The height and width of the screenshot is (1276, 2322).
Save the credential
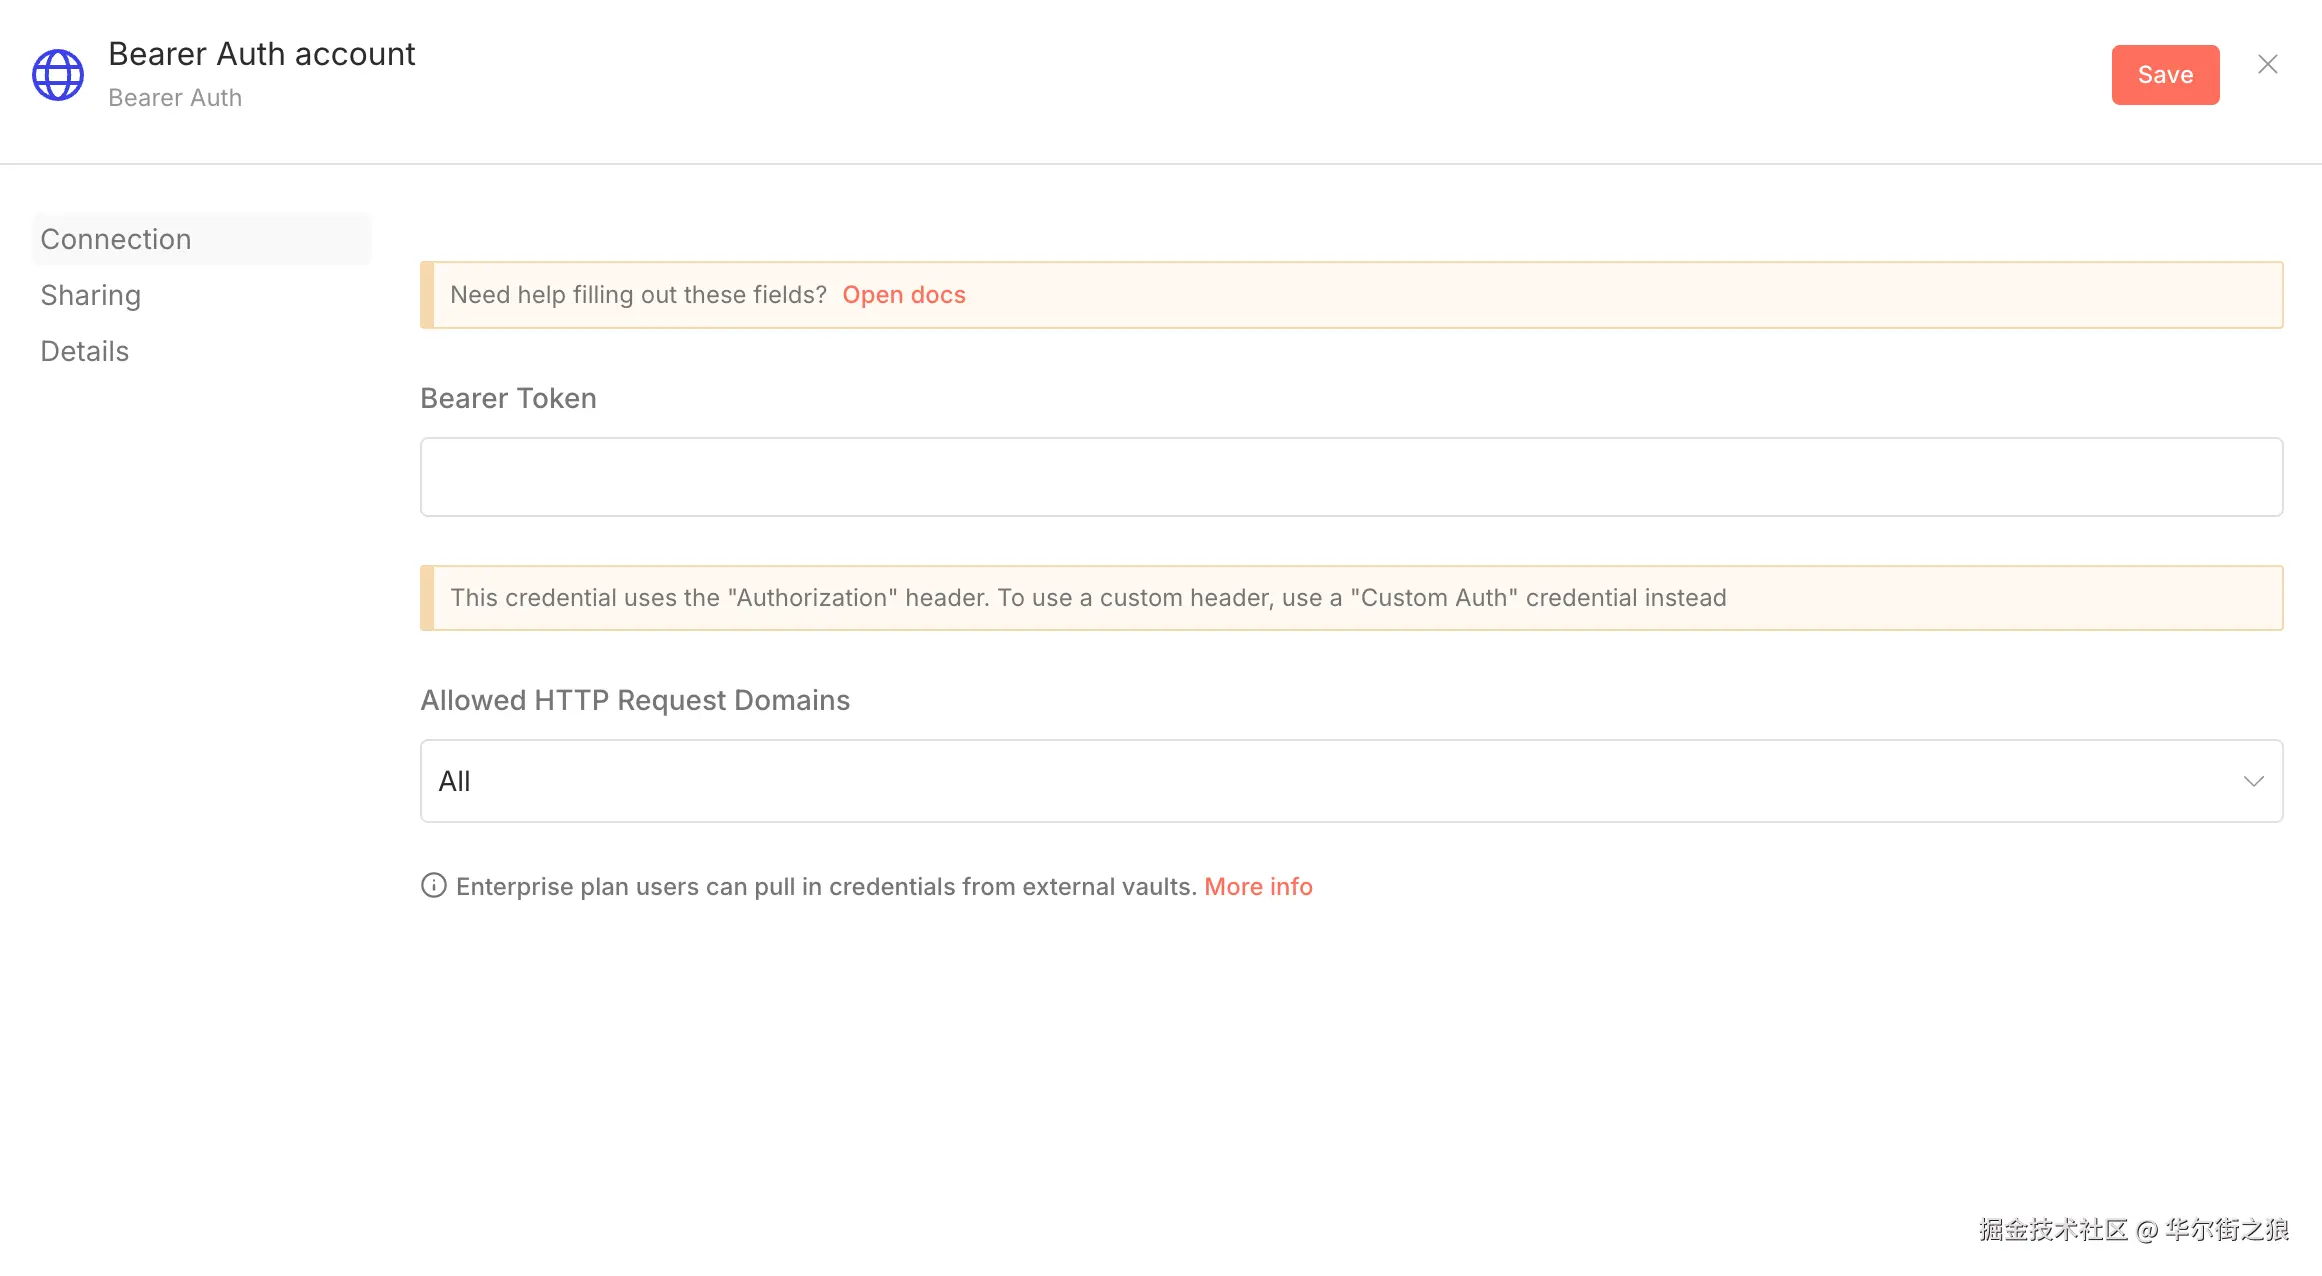2165,75
